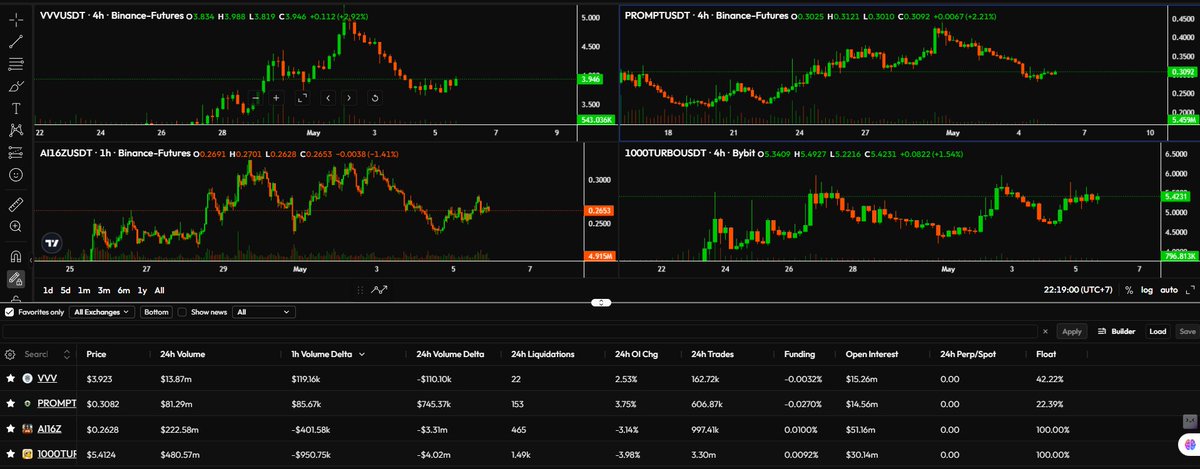Toggle the Favorites only checkbox

(x=10, y=312)
